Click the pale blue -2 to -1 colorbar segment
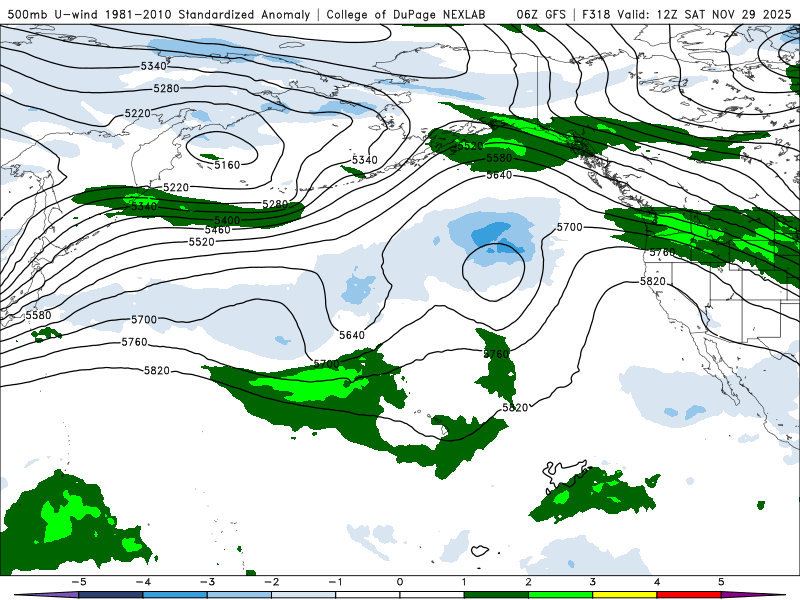800x600 pixels. [304, 595]
